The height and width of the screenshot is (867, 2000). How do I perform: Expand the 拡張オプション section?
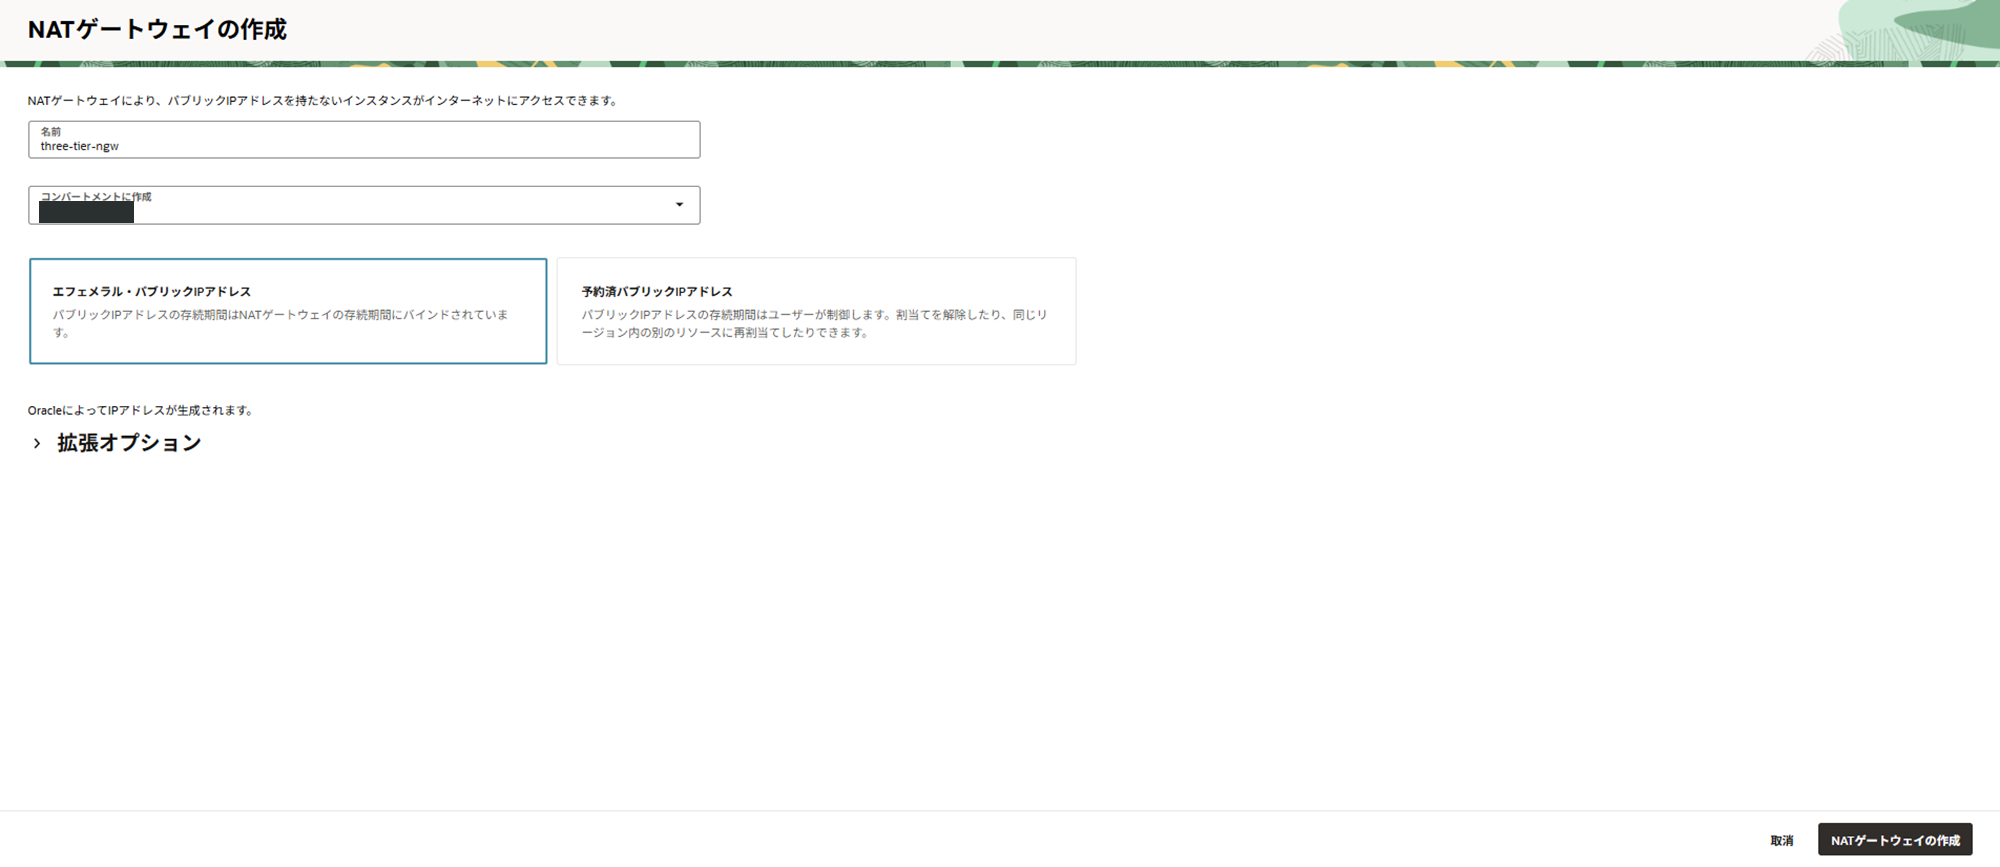(115, 443)
